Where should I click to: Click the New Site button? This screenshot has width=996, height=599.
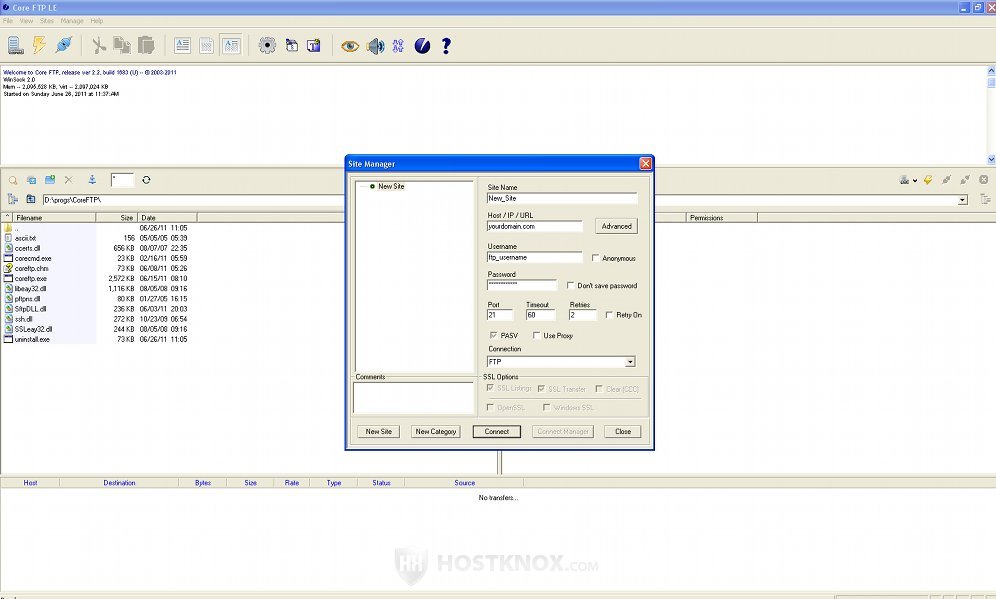379,431
